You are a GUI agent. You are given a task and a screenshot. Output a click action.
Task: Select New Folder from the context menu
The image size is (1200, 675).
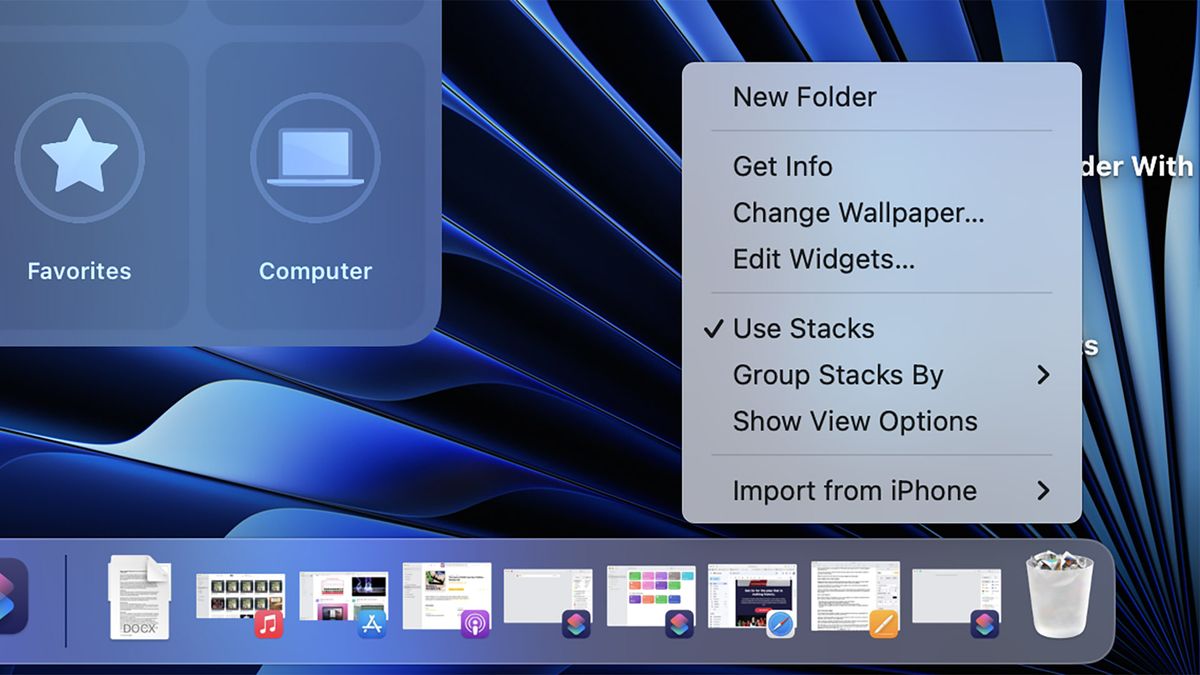click(x=805, y=96)
